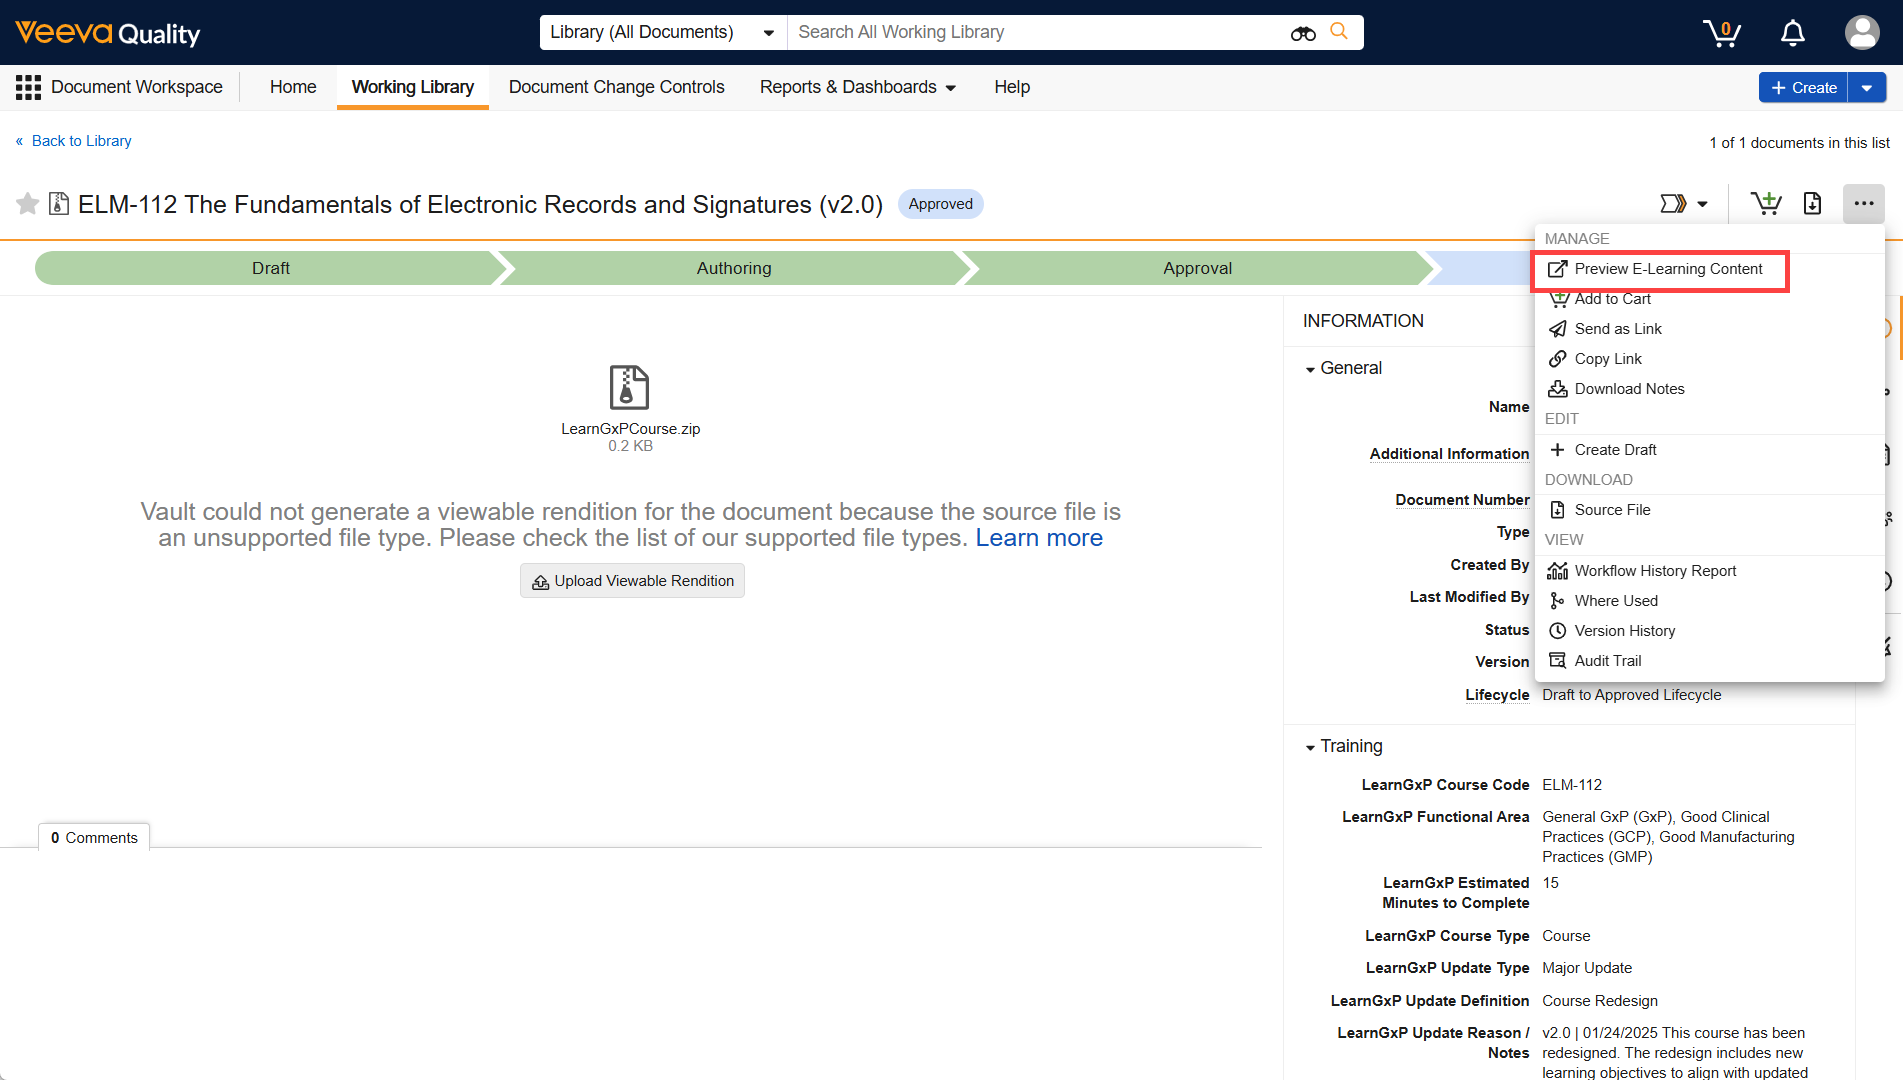Choose Source File download

click(1612, 510)
